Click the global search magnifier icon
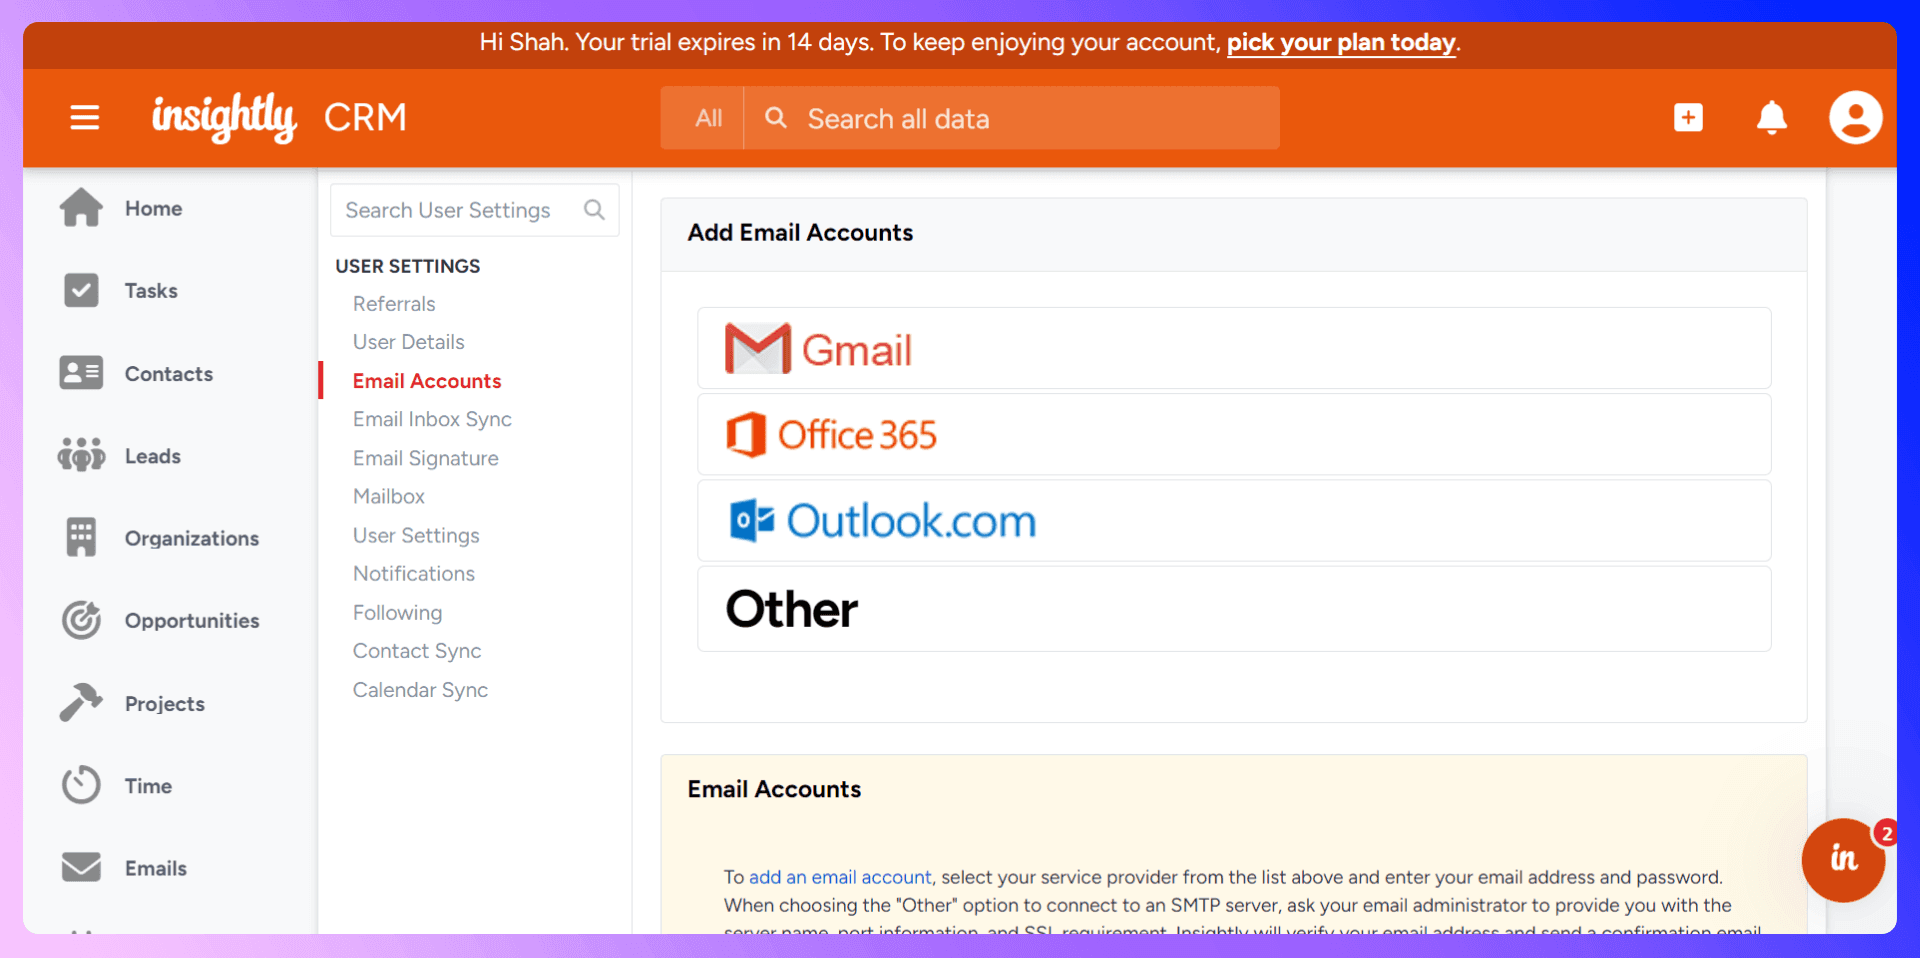 click(776, 118)
